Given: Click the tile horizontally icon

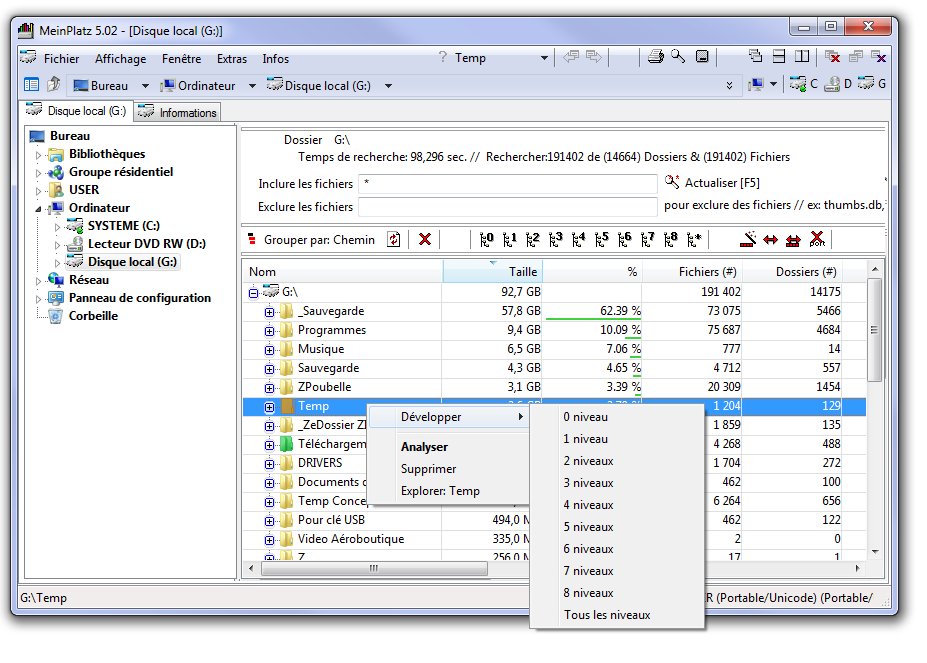Looking at the screenshot, I should pyautogui.click(x=779, y=56).
